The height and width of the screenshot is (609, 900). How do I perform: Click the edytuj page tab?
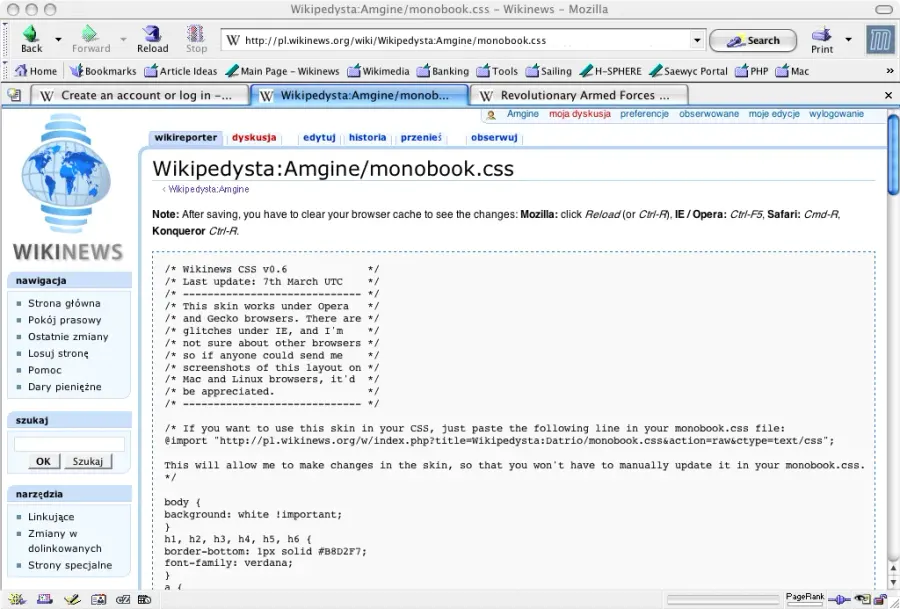(x=319, y=138)
